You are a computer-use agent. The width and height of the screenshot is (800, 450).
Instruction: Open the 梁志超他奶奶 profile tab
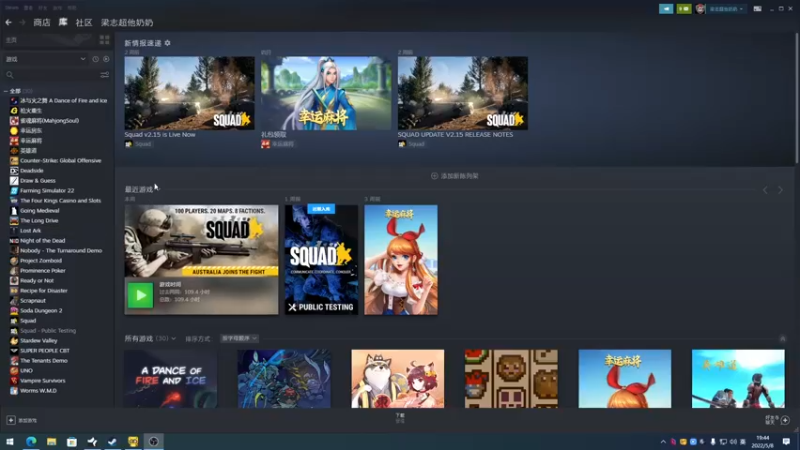[x=127, y=22]
